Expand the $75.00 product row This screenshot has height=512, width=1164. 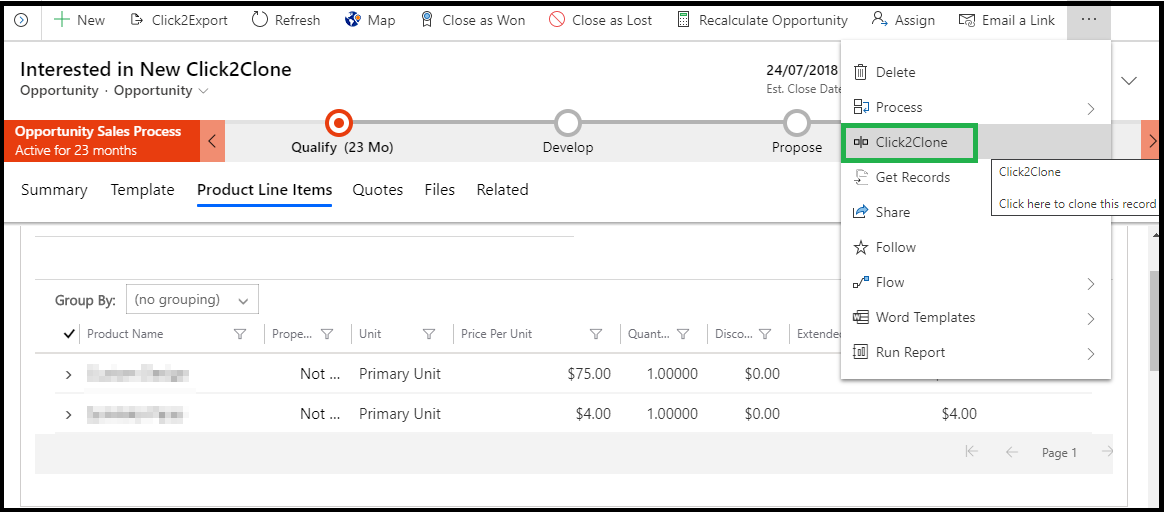tap(68, 375)
